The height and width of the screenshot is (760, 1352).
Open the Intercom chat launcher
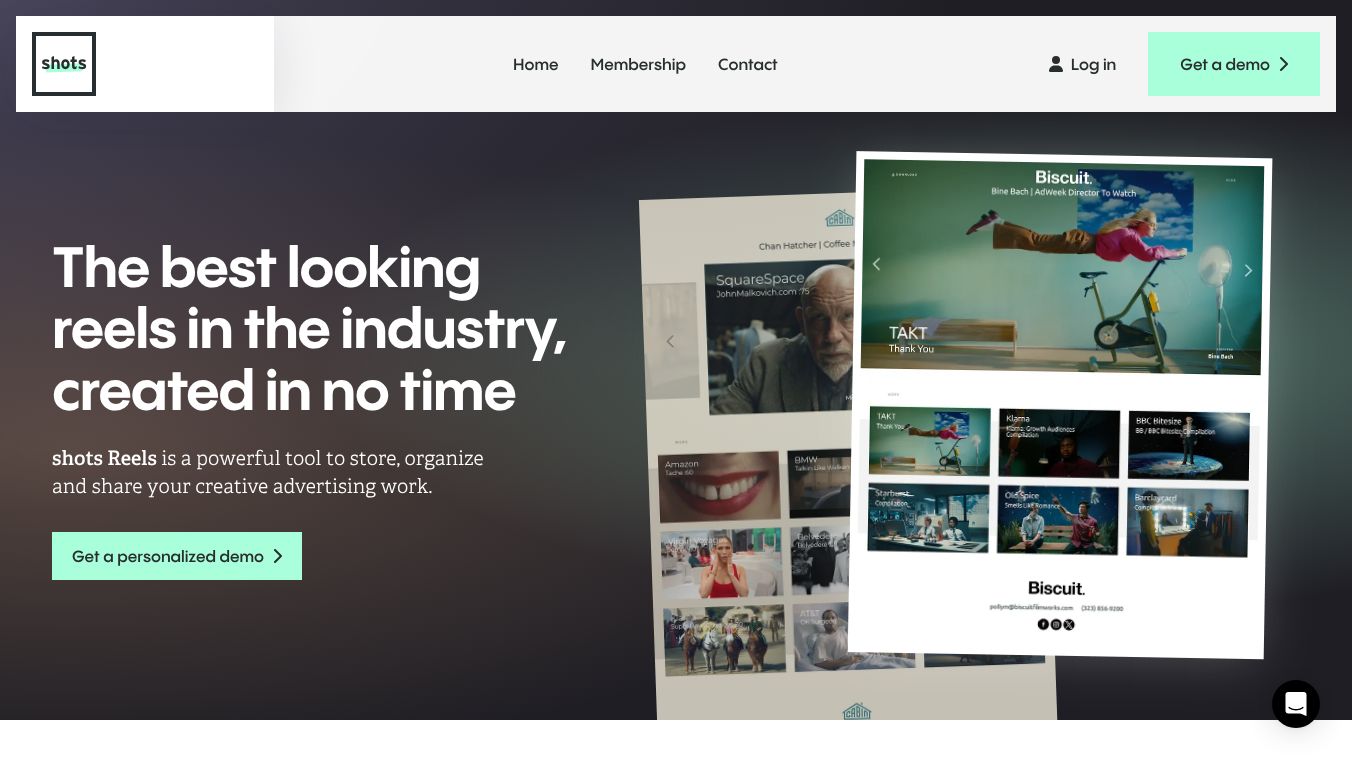tap(1296, 704)
